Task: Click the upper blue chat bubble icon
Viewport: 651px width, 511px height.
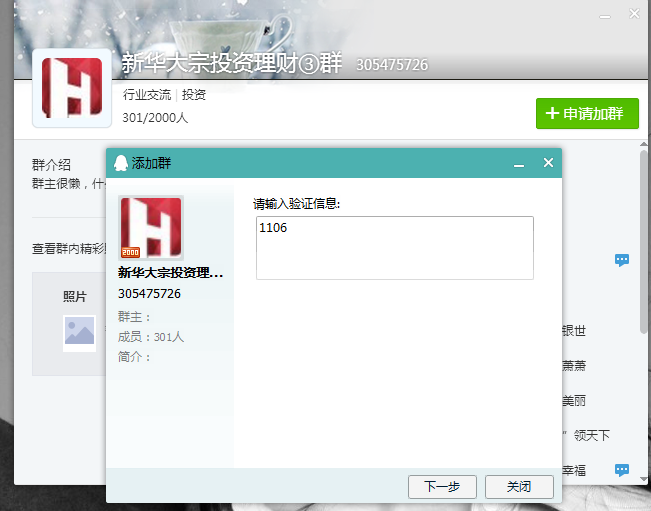Action: coord(621,260)
